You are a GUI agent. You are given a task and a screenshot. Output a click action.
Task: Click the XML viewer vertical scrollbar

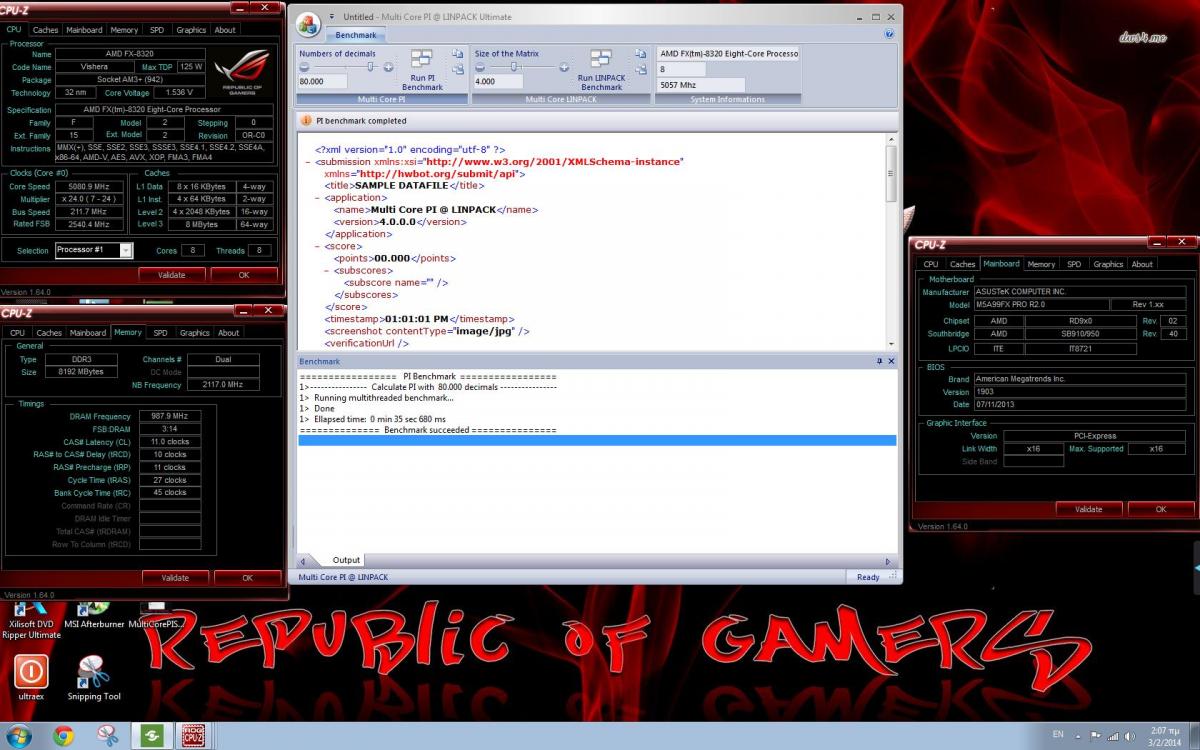click(x=892, y=242)
